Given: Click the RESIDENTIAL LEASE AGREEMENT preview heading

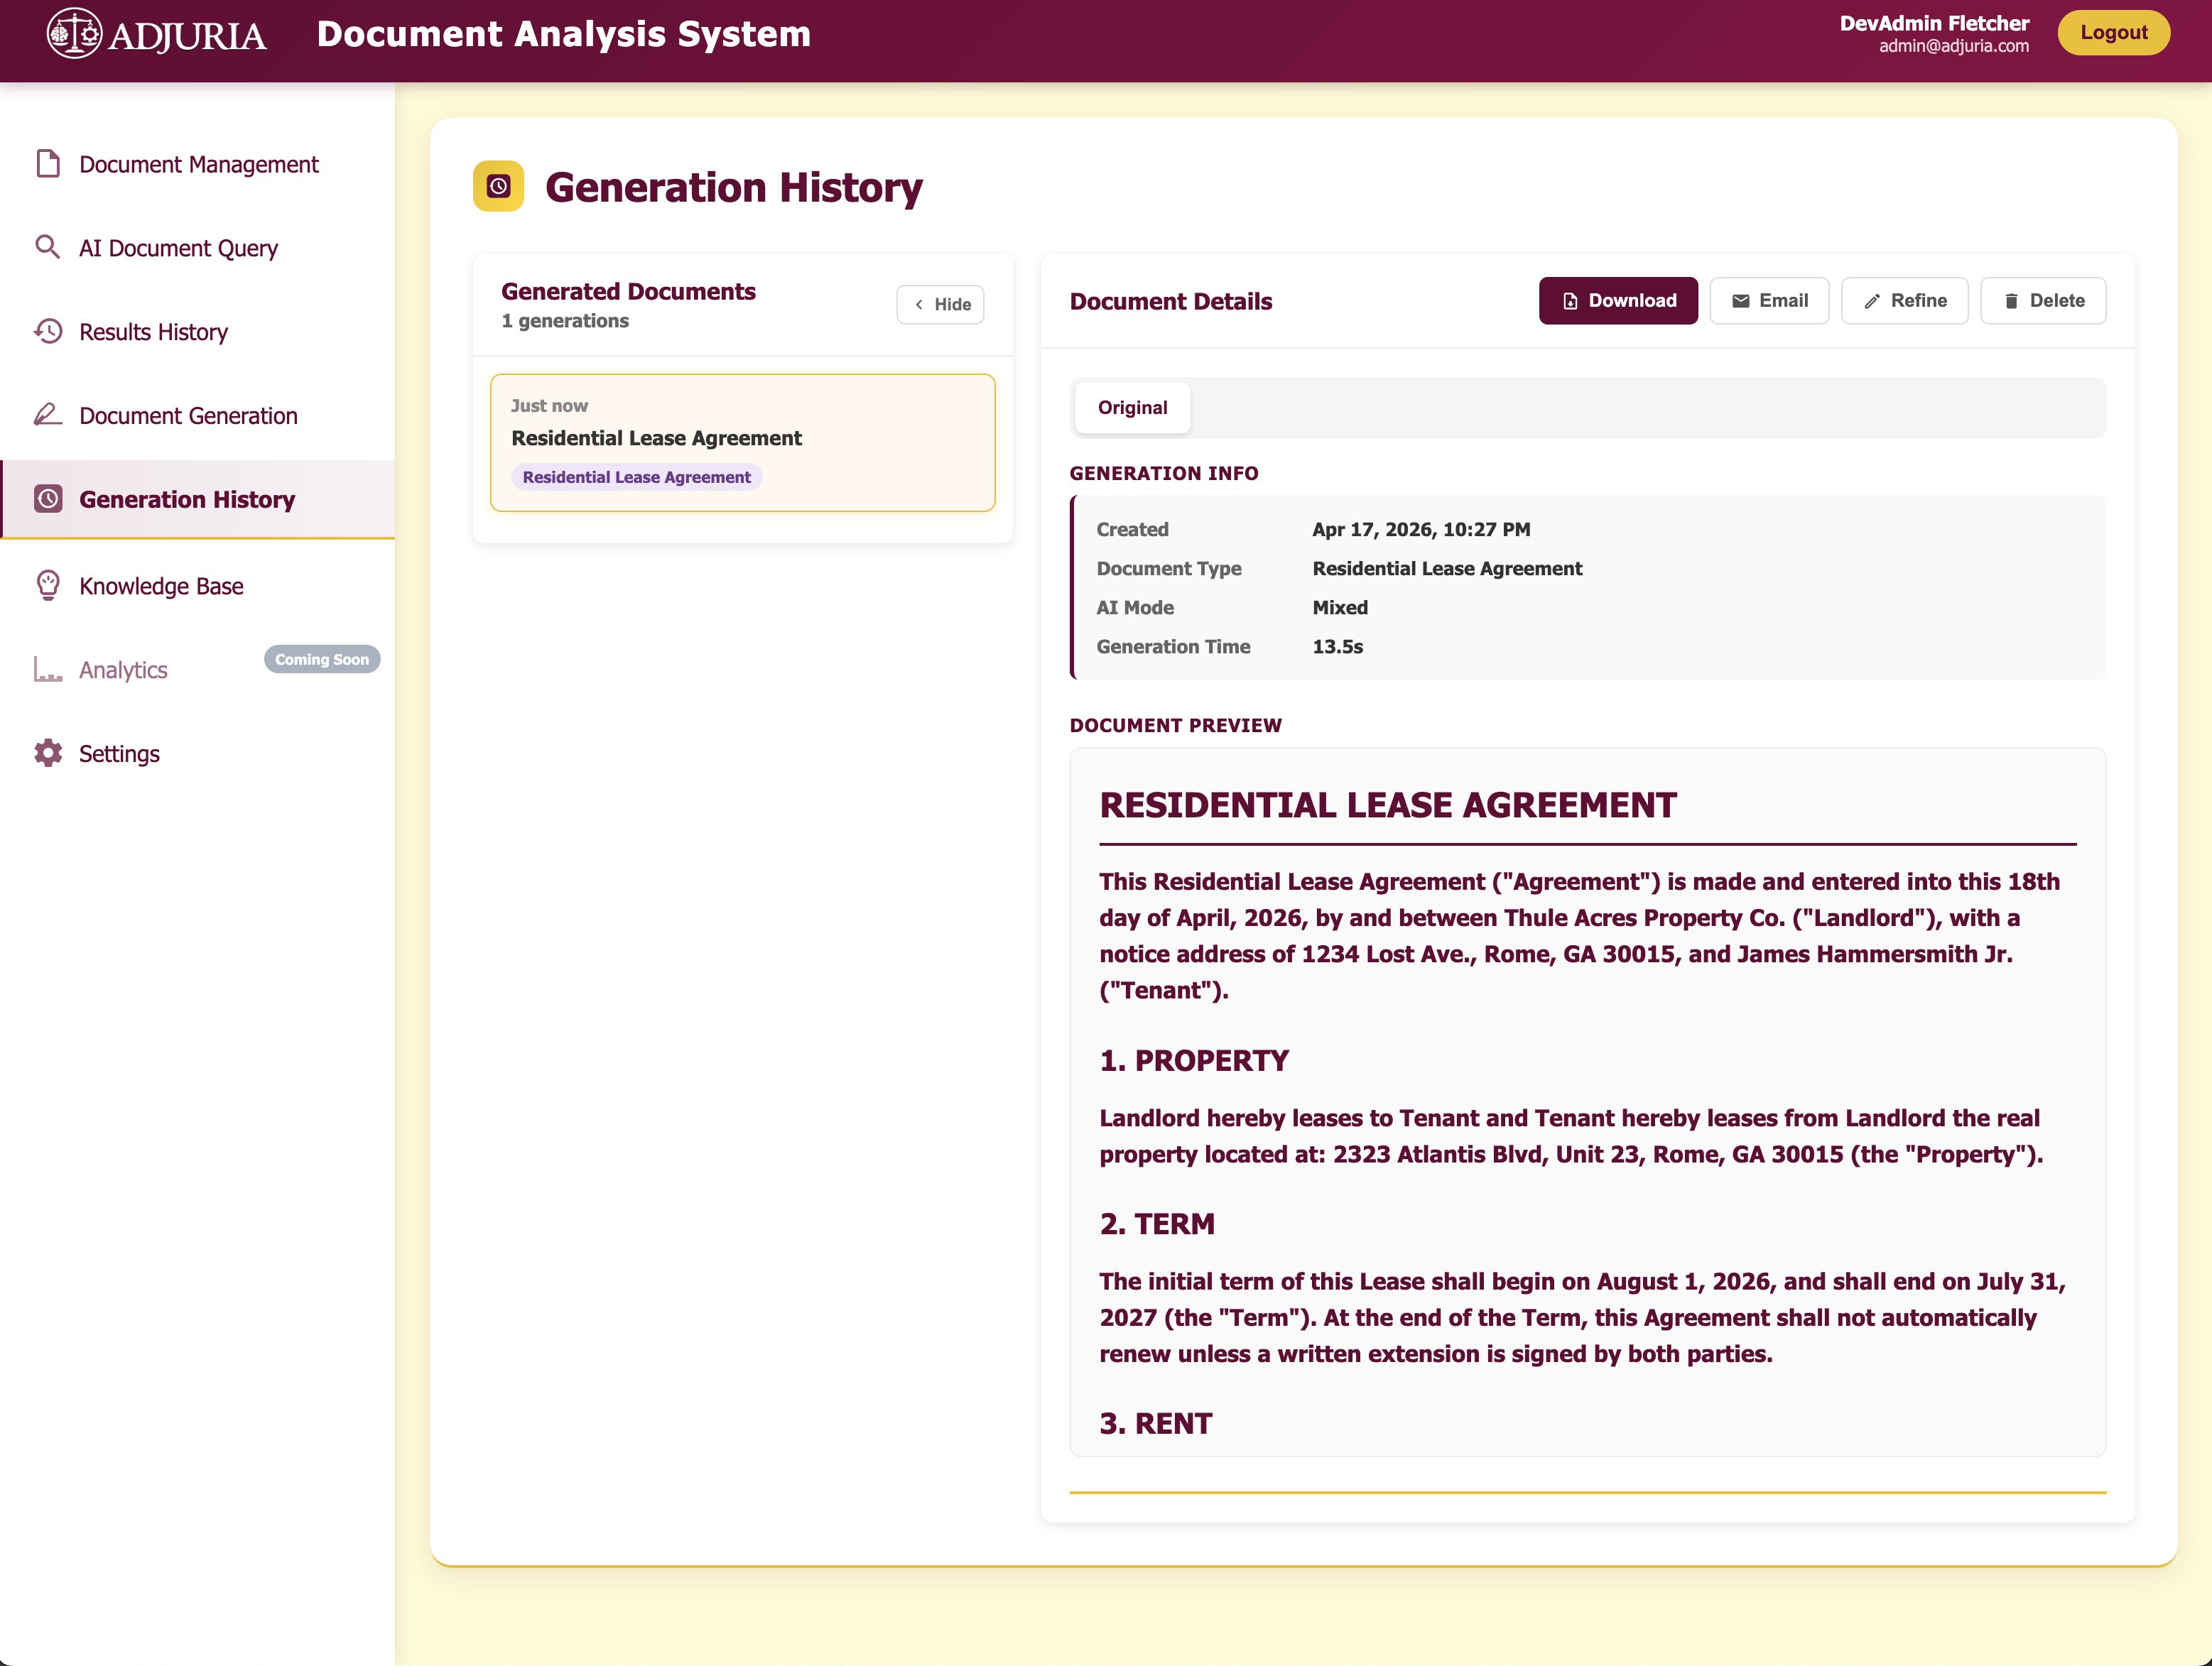Looking at the screenshot, I should (1388, 805).
